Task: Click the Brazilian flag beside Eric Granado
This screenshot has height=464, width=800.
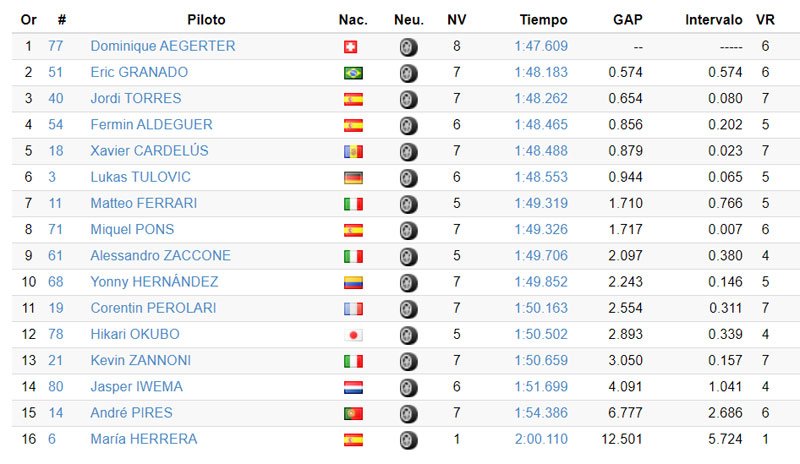Action: 353,73
